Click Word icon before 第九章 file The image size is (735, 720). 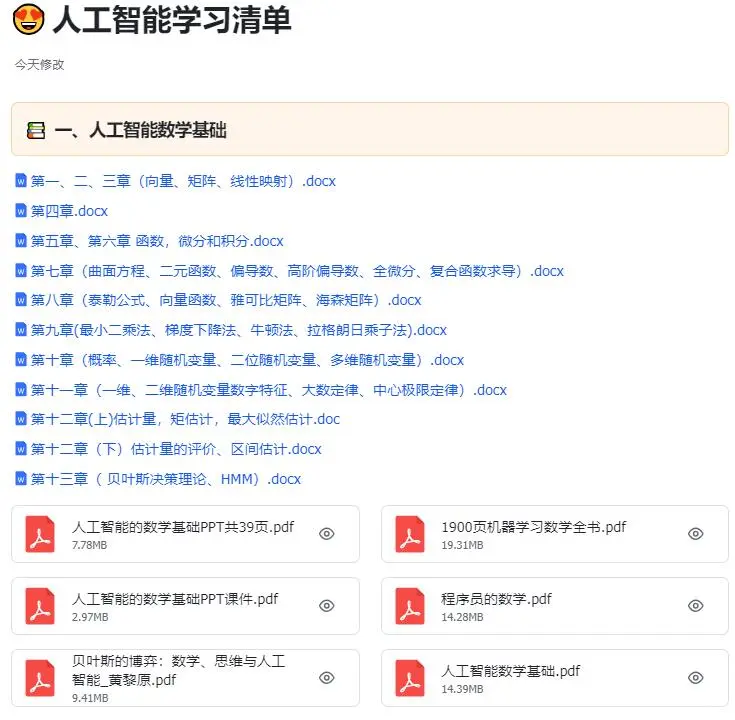[x=21, y=330]
